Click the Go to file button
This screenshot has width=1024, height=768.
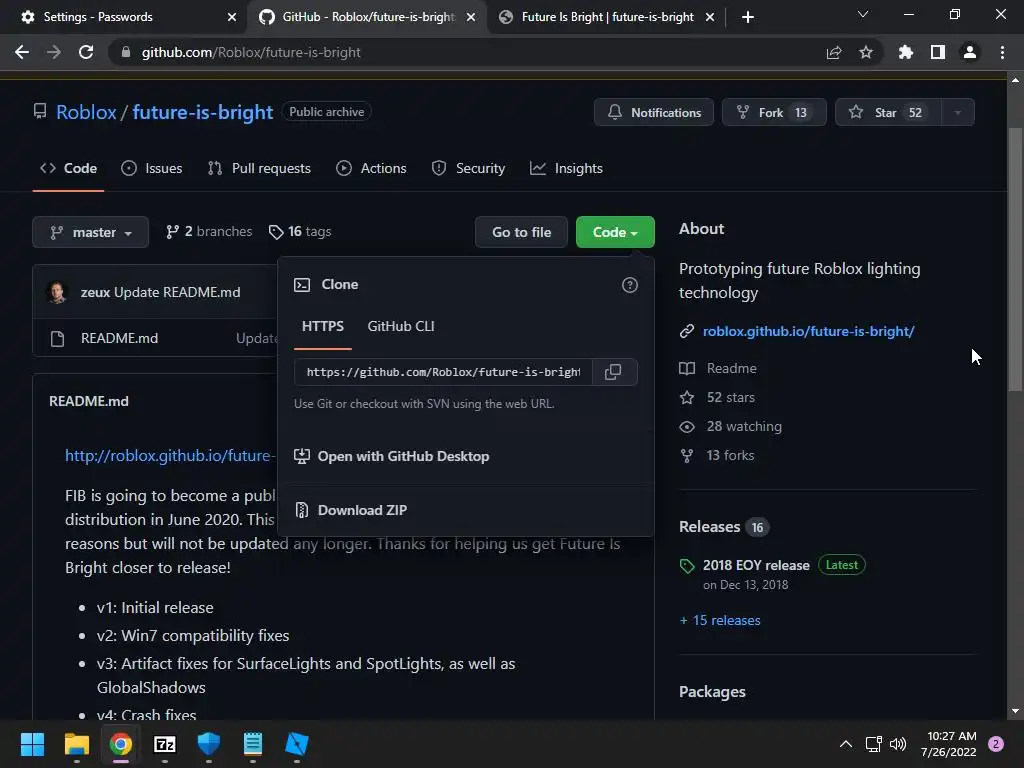click(x=521, y=232)
